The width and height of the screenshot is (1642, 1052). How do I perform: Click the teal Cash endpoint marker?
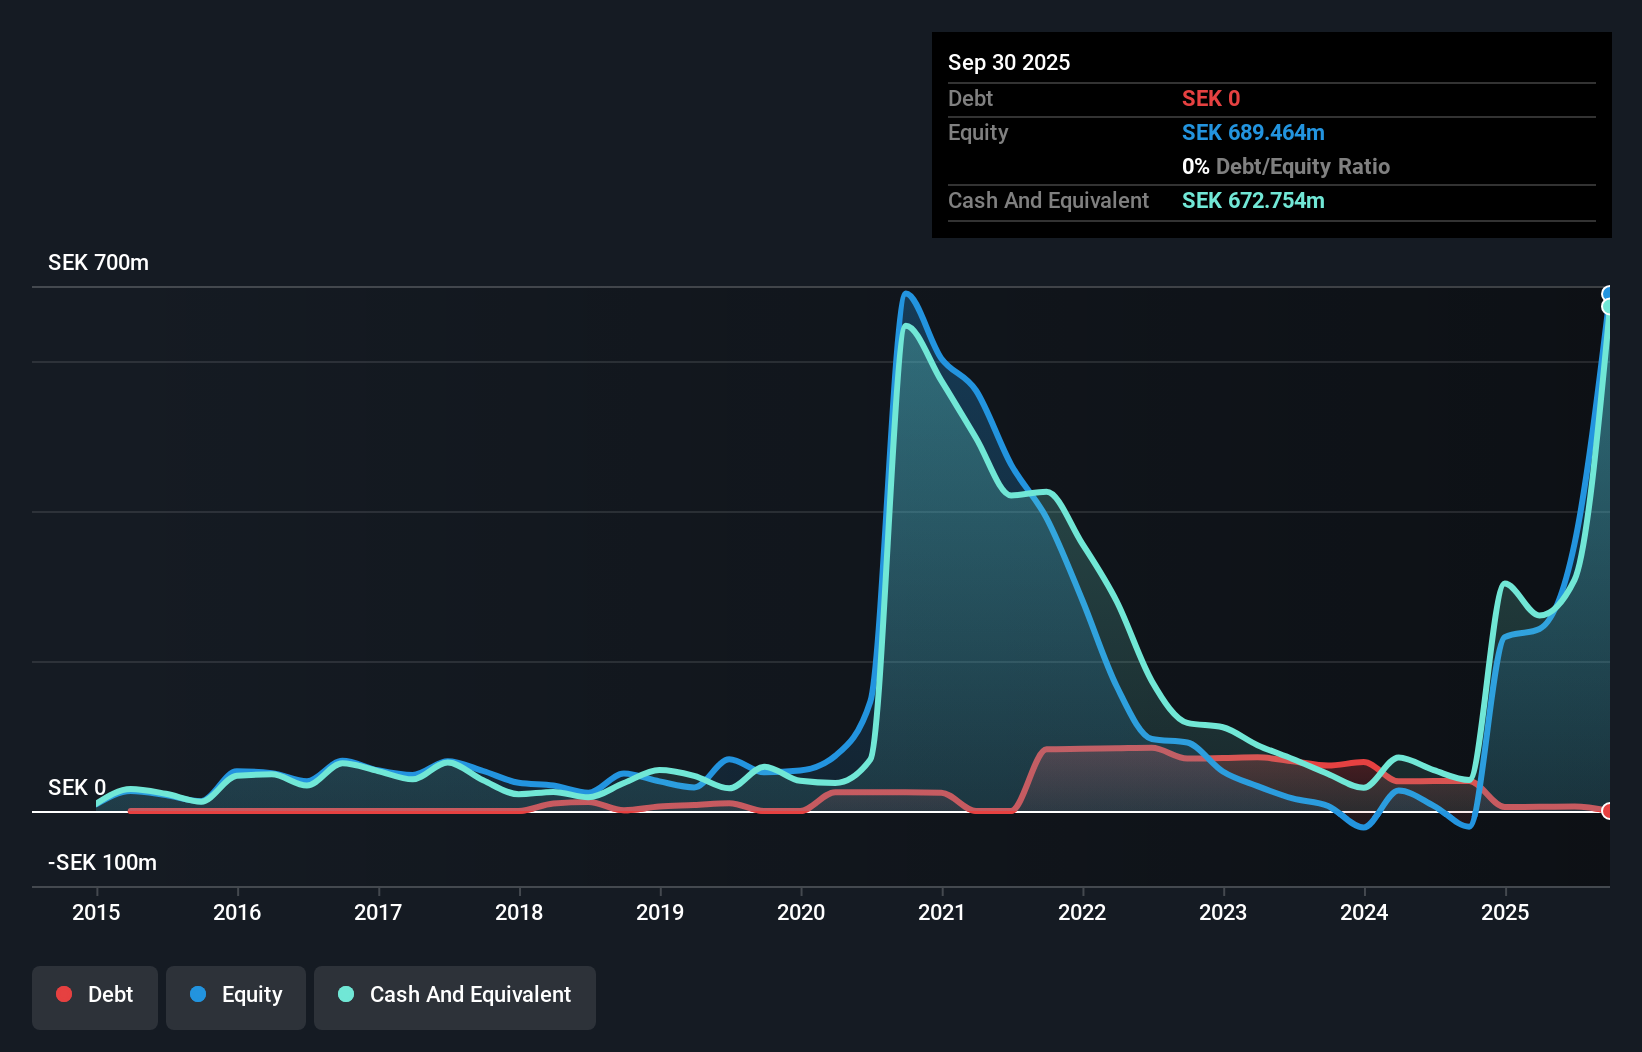[x=1608, y=307]
